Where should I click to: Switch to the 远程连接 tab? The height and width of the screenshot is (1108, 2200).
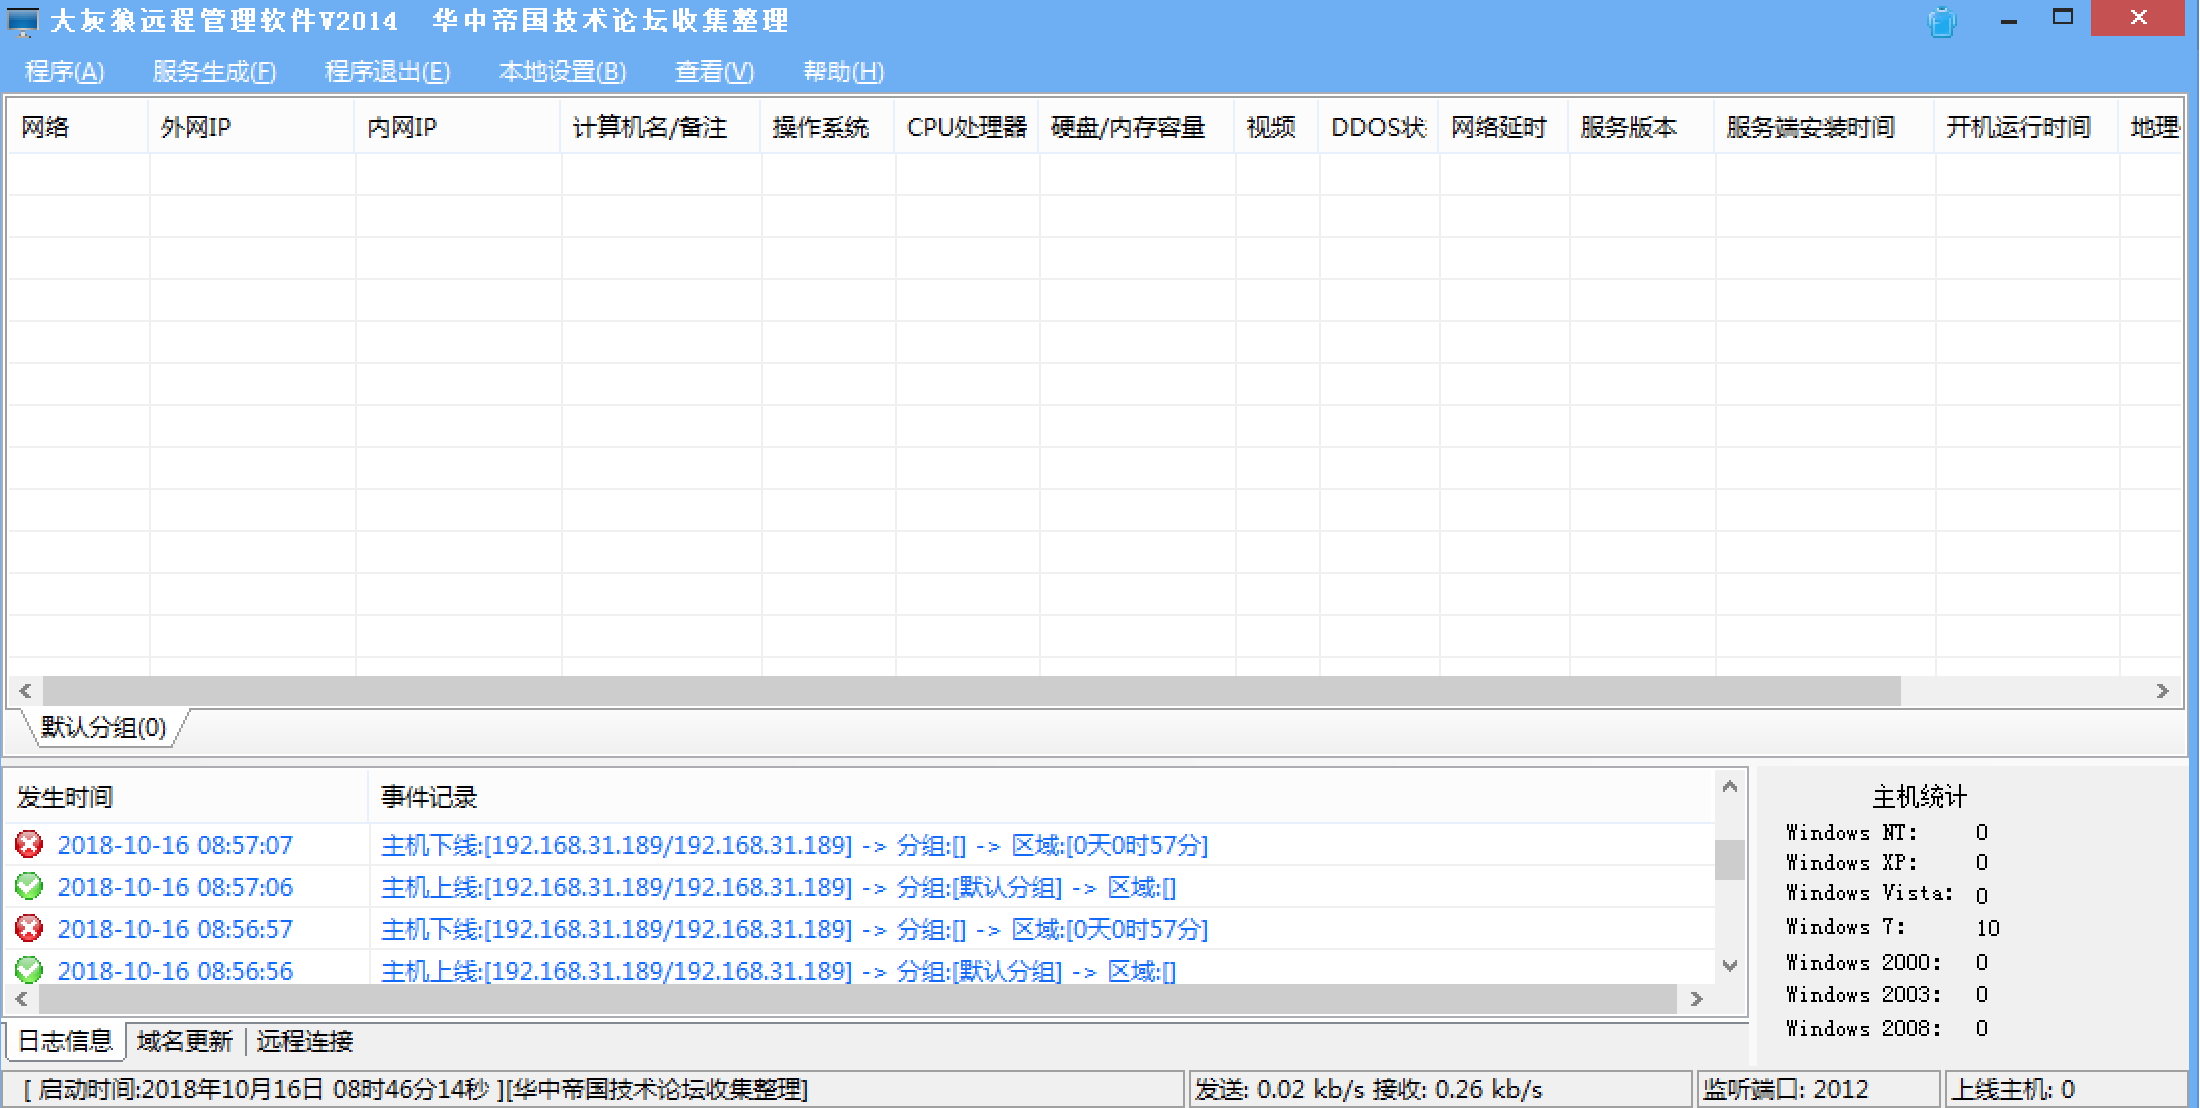tap(305, 1042)
